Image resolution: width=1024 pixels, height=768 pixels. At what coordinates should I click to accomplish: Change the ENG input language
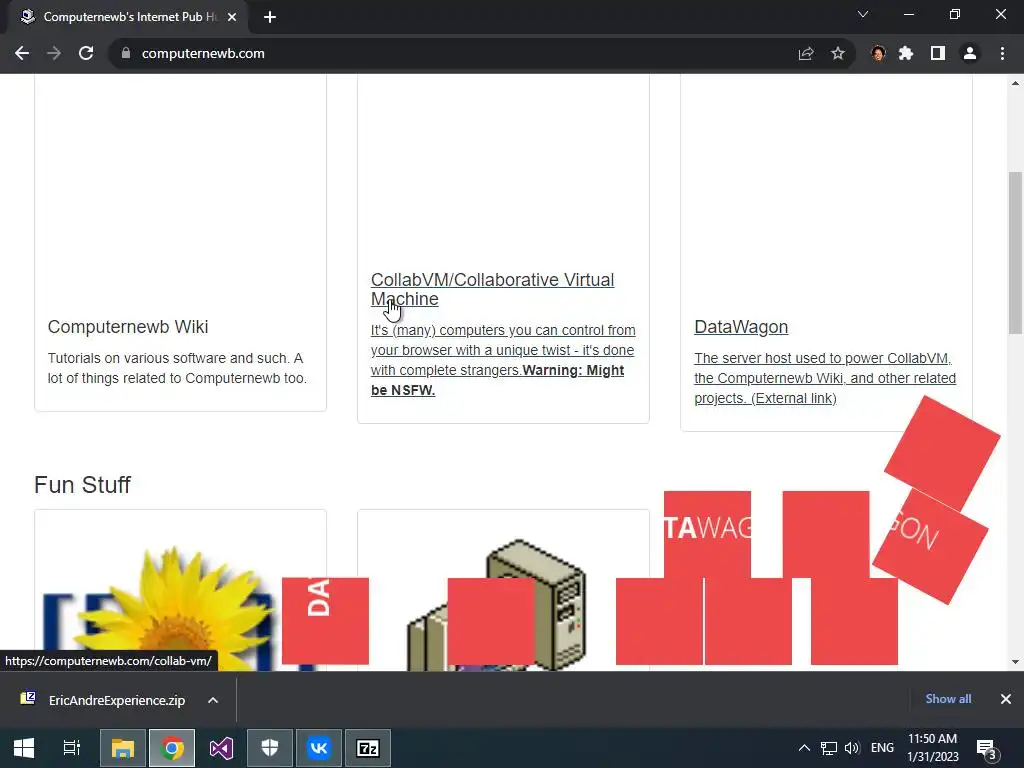[x=882, y=748]
